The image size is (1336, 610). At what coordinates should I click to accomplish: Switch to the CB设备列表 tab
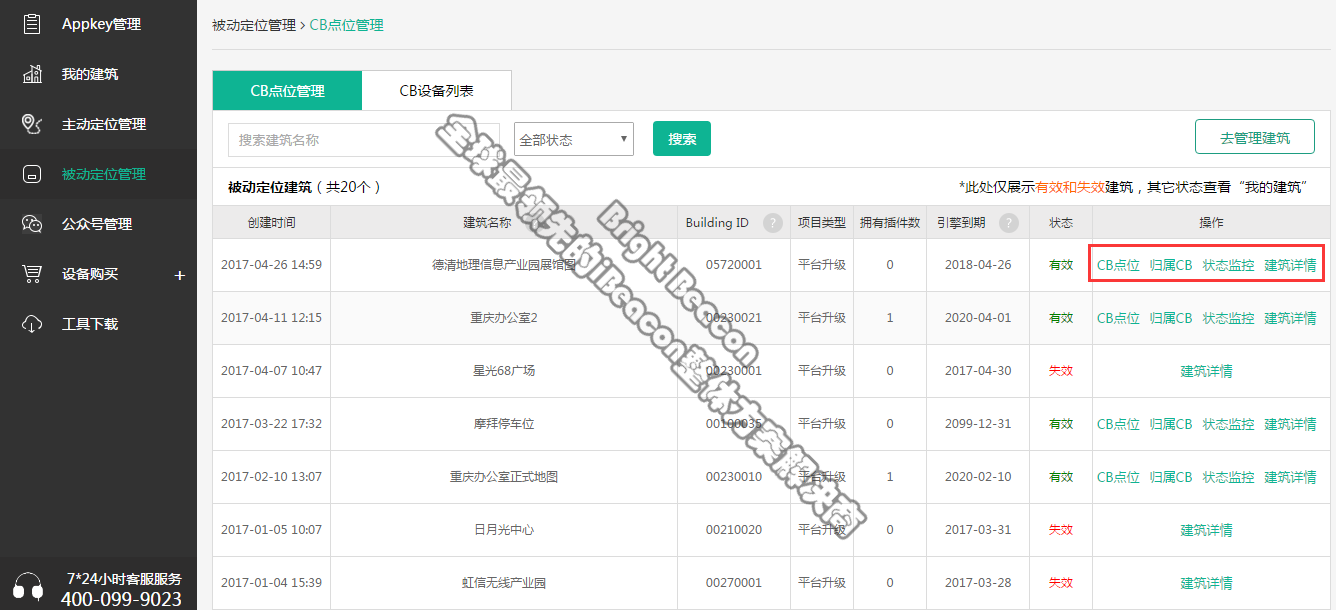(x=437, y=90)
